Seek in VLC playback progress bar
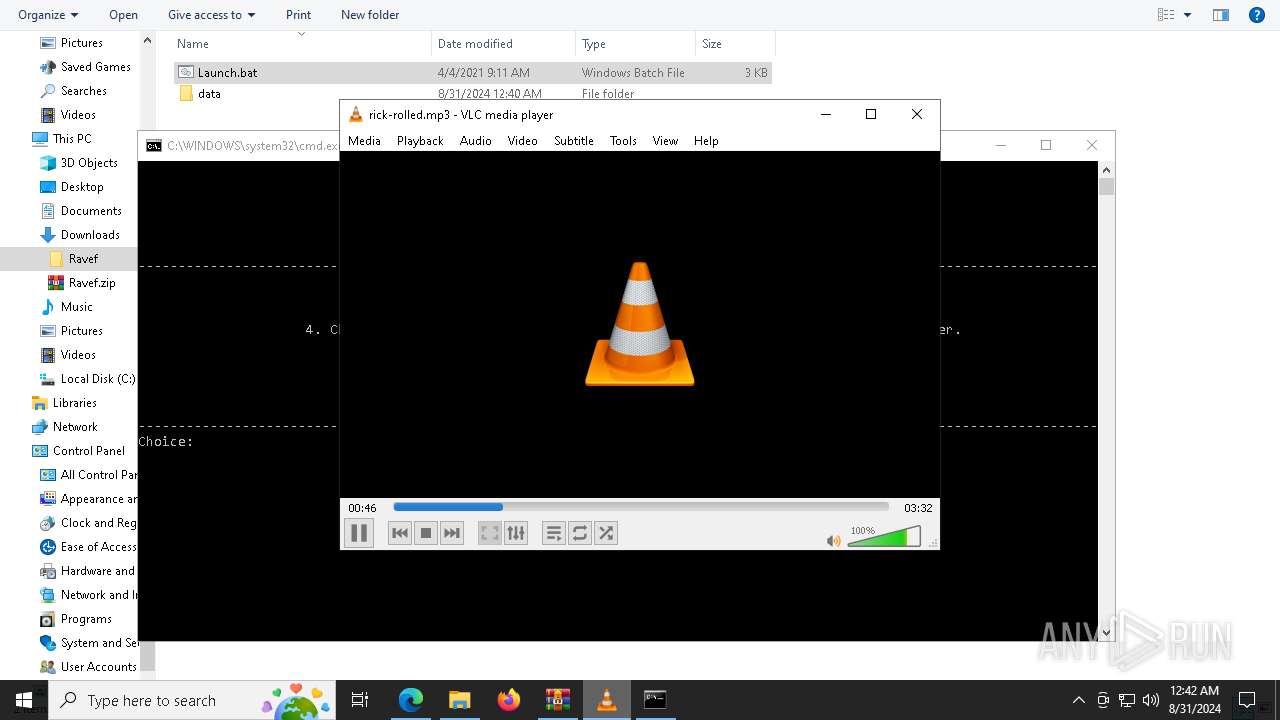1280x720 pixels. click(641, 507)
